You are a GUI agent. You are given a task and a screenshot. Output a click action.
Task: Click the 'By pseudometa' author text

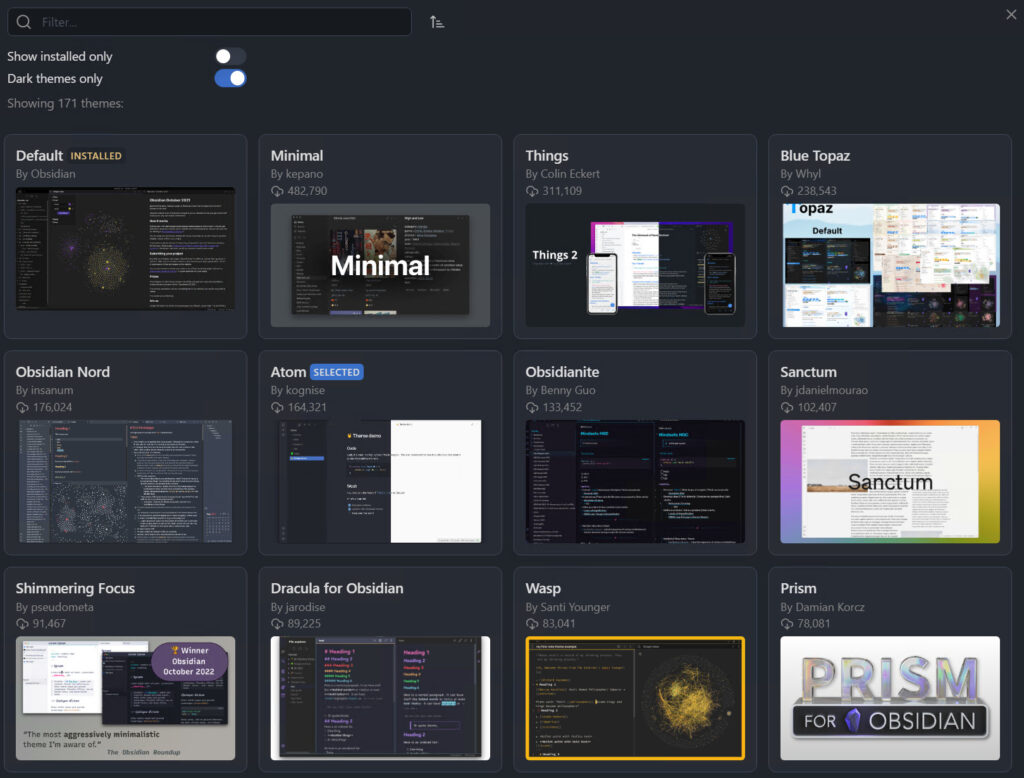pyautogui.click(x=54, y=607)
